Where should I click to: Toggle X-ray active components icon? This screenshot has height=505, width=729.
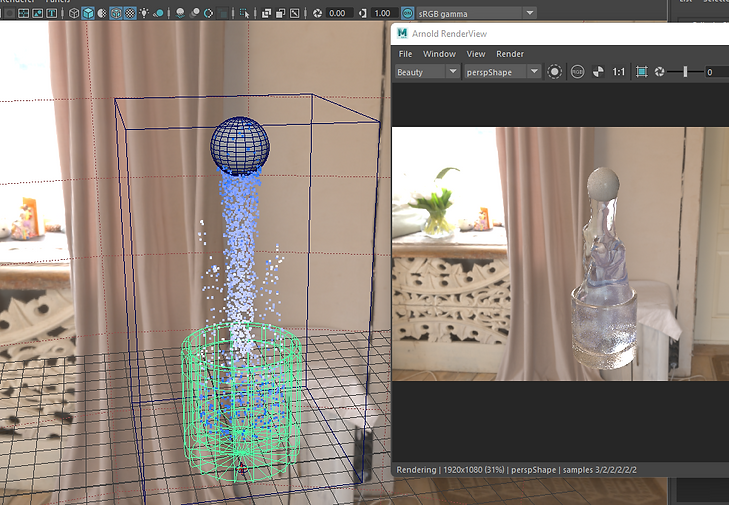(x=280, y=13)
